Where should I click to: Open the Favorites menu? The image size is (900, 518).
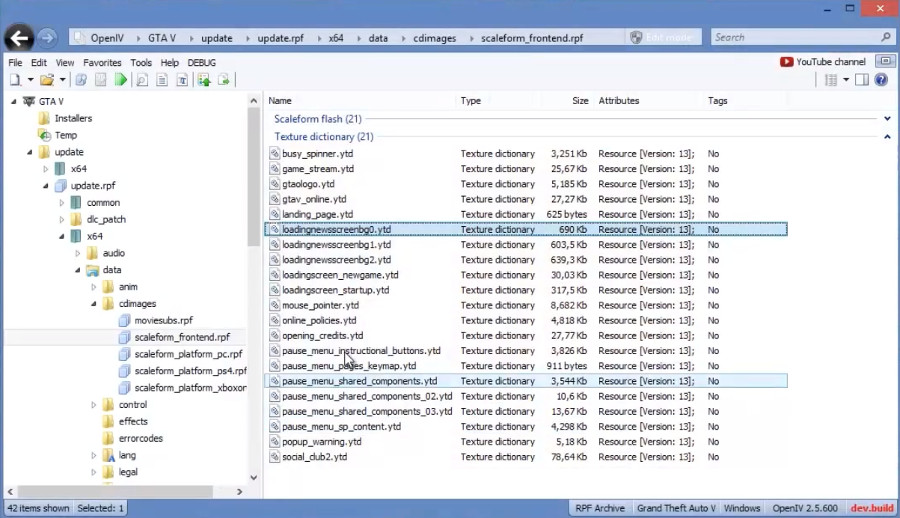102,62
